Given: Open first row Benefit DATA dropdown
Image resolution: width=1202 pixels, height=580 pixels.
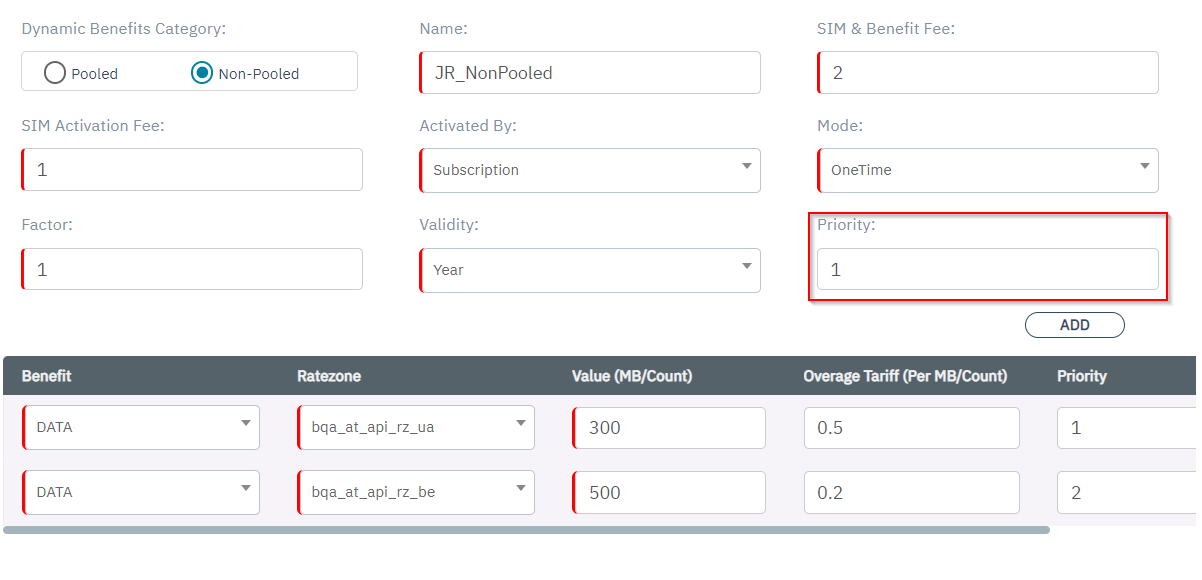Looking at the screenshot, I should pyautogui.click(x=141, y=427).
